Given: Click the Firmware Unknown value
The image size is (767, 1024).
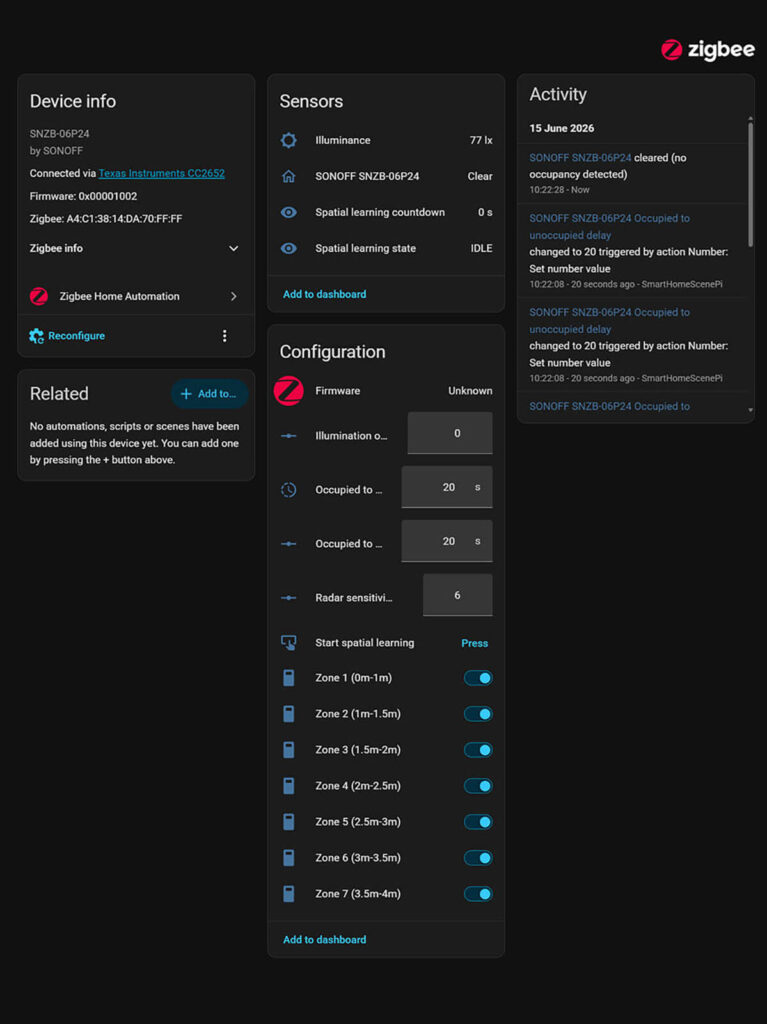Looking at the screenshot, I should [470, 391].
